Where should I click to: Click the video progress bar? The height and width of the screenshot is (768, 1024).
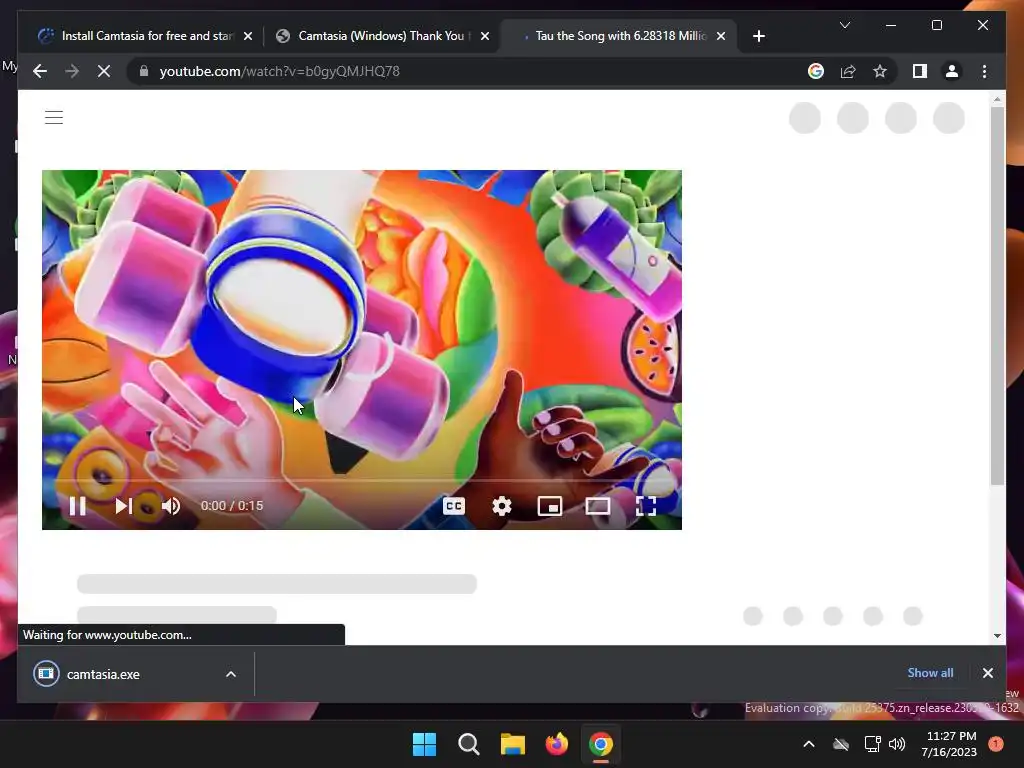tap(362, 481)
